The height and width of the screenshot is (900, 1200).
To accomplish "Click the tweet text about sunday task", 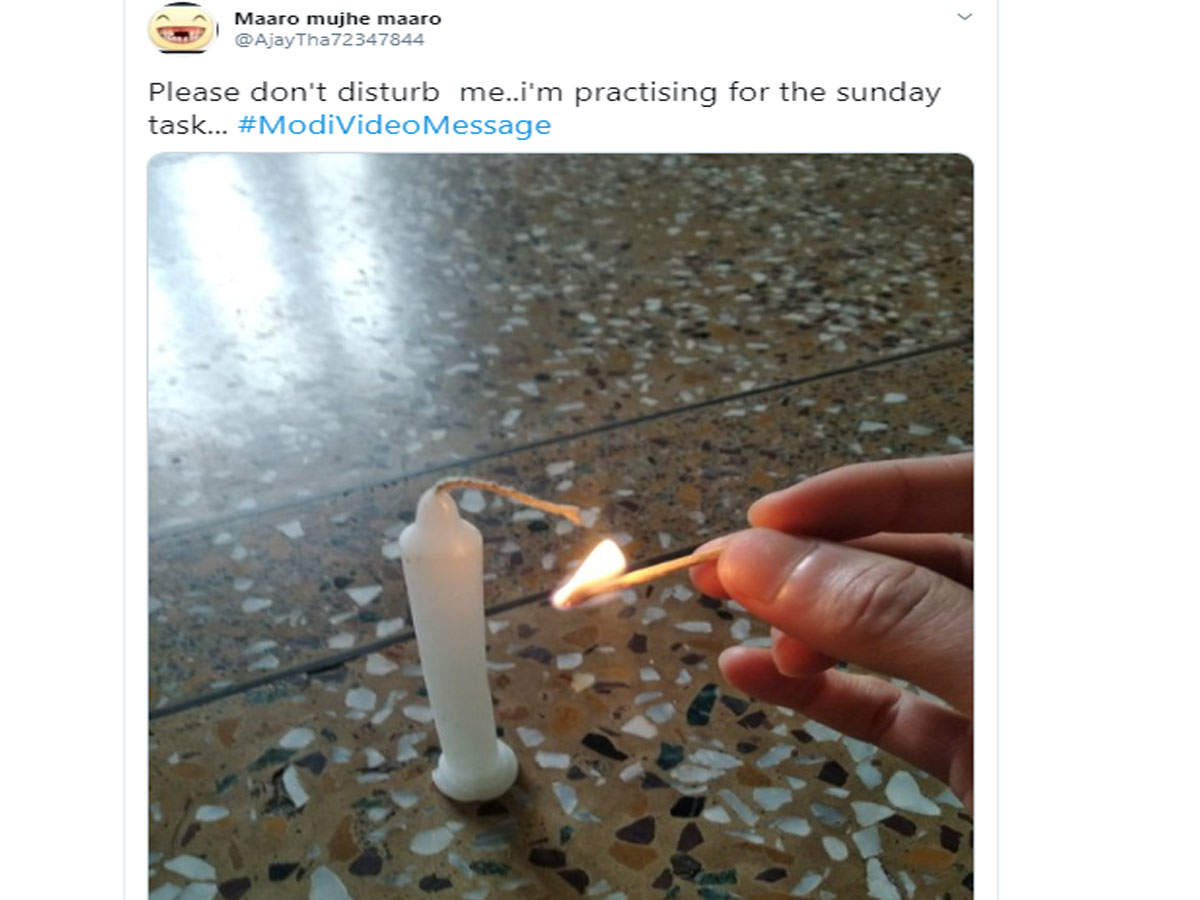I will click(x=544, y=109).
